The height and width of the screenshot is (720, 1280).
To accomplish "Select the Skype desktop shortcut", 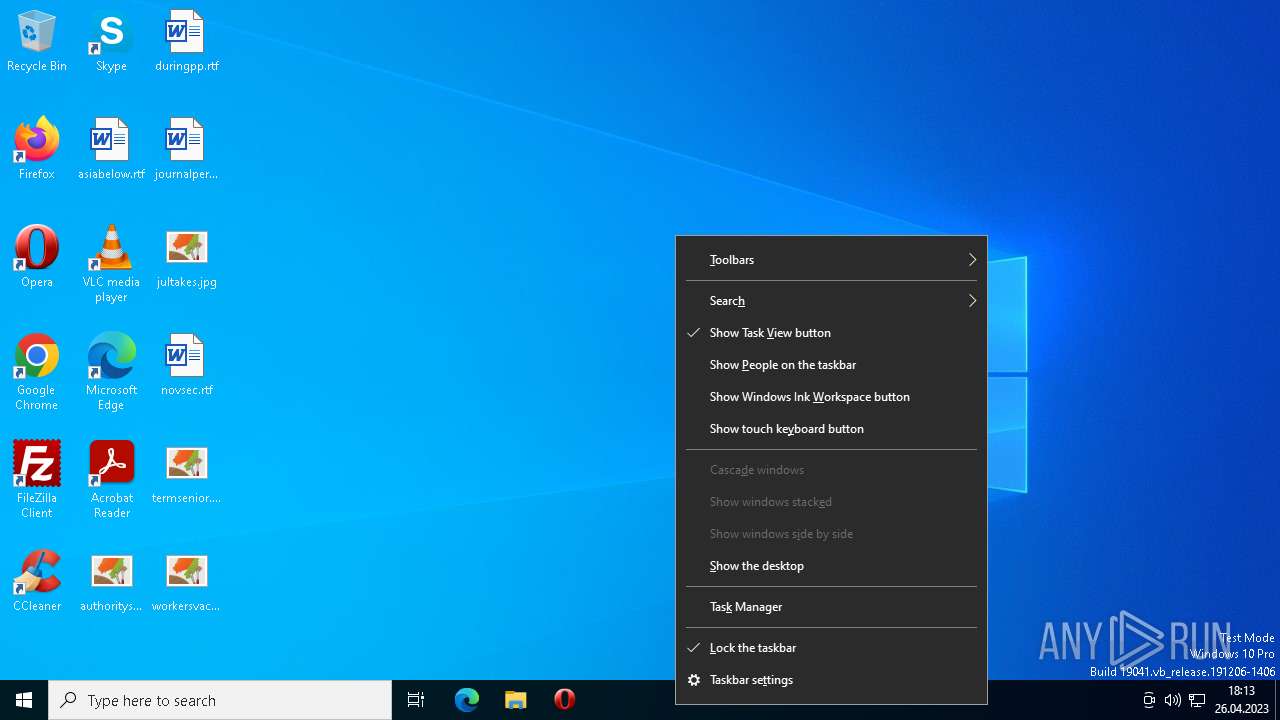I will pos(111,41).
